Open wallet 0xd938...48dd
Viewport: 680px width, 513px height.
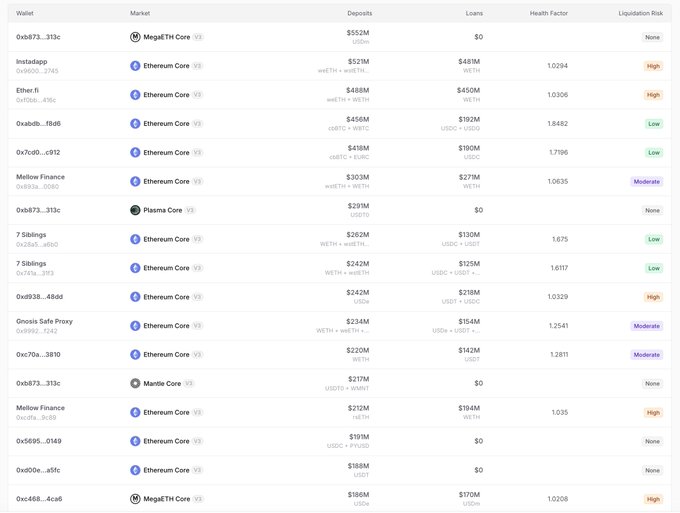click(39, 297)
